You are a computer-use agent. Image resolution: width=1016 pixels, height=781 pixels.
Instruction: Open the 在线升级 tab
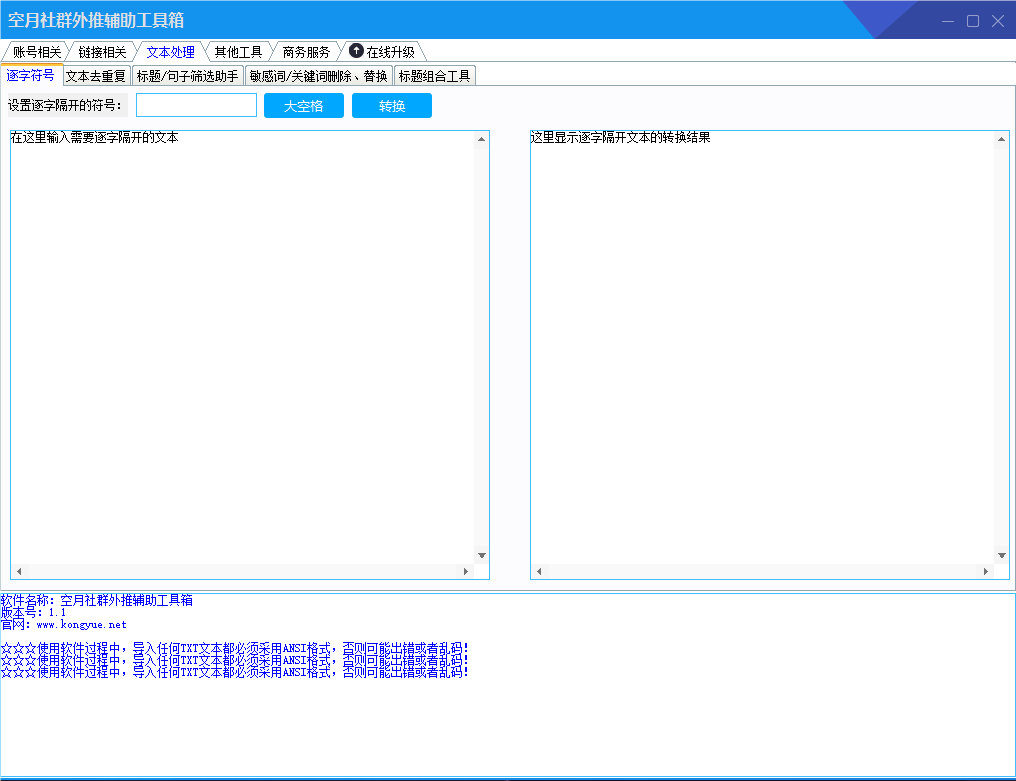tap(382, 52)
